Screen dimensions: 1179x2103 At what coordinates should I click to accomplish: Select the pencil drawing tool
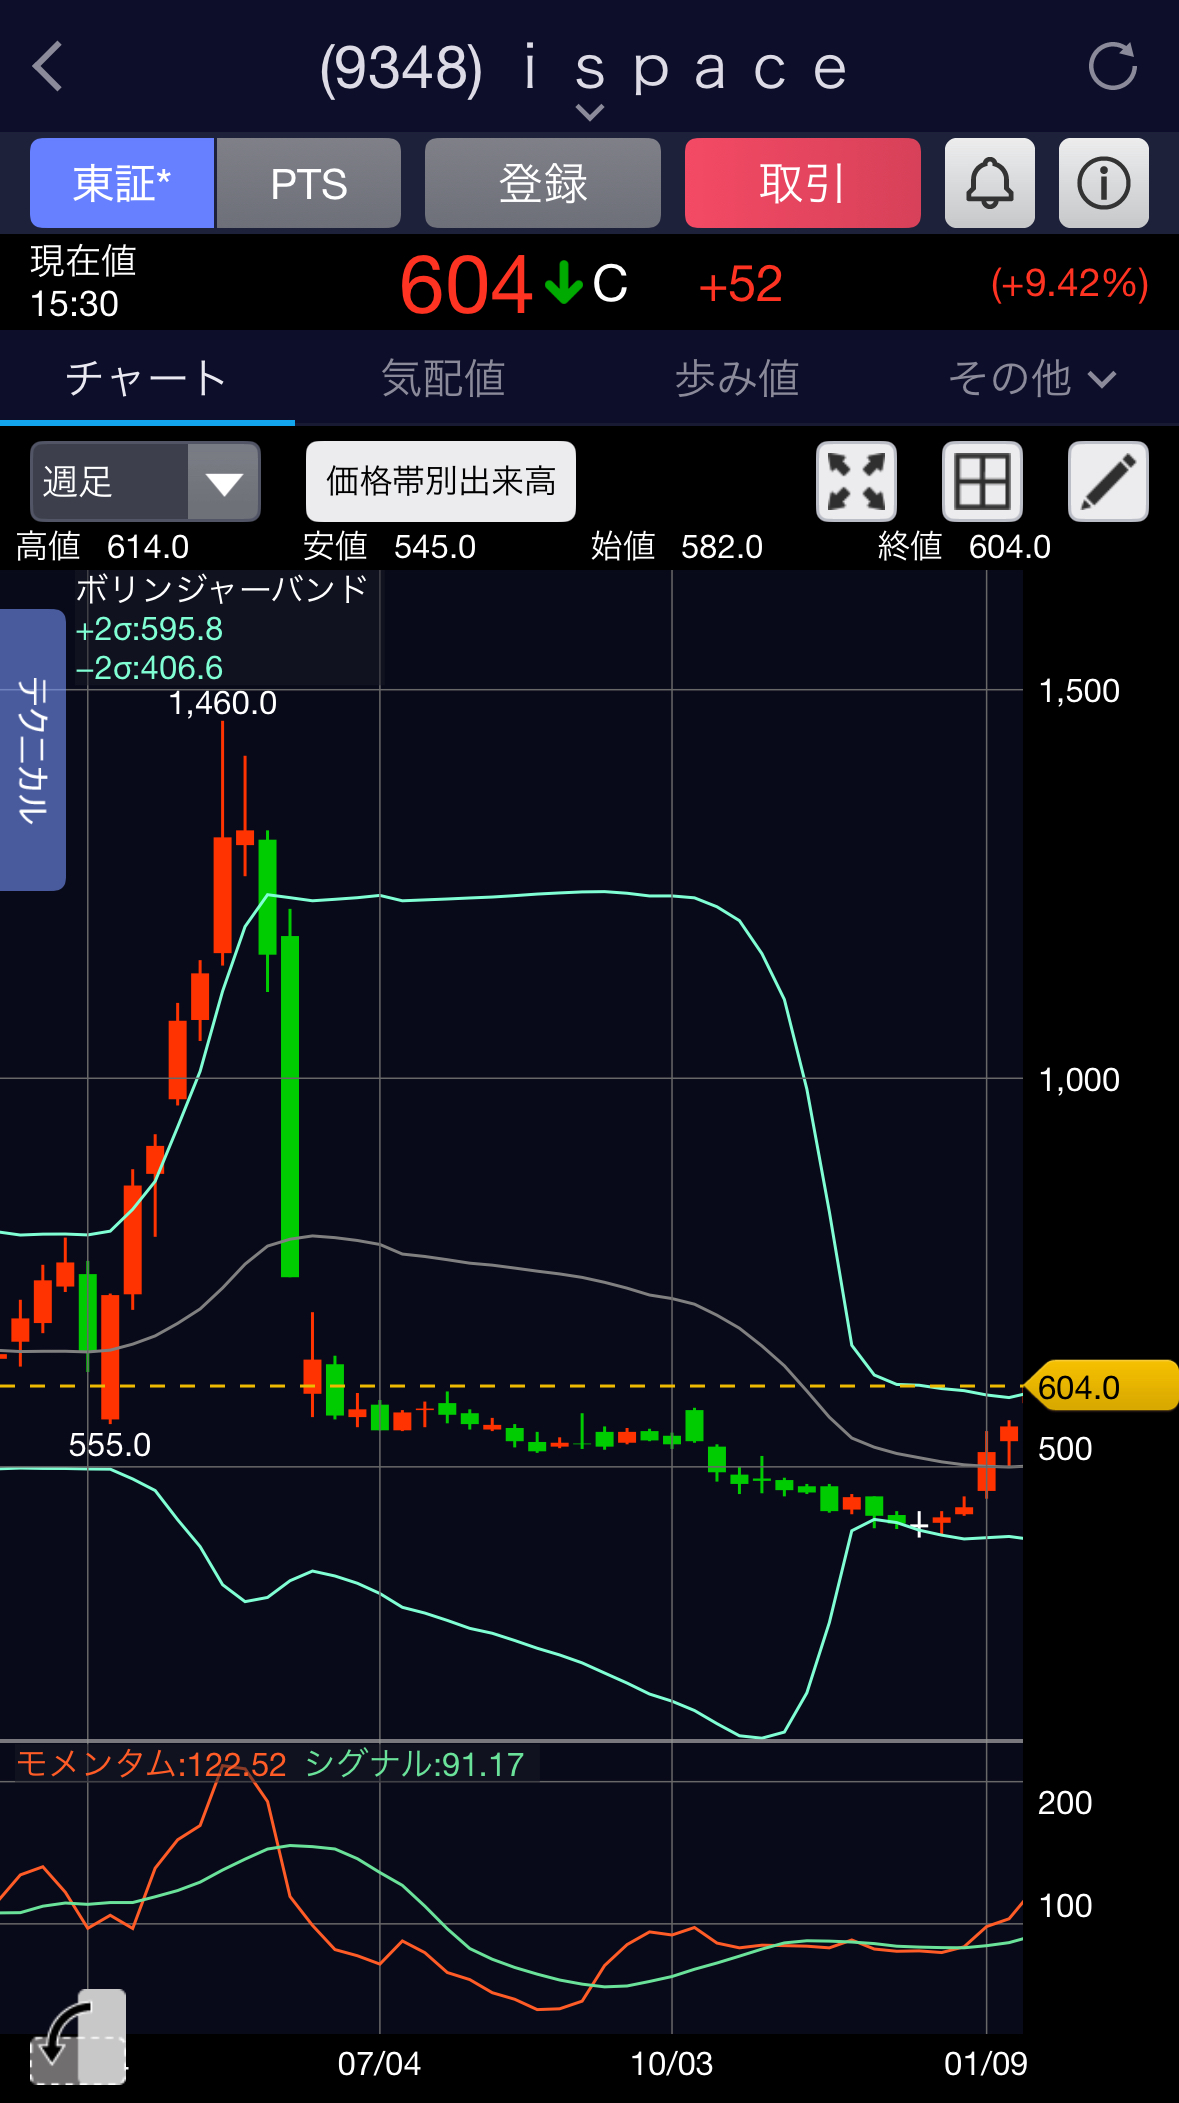click(x=1108, y=481)
